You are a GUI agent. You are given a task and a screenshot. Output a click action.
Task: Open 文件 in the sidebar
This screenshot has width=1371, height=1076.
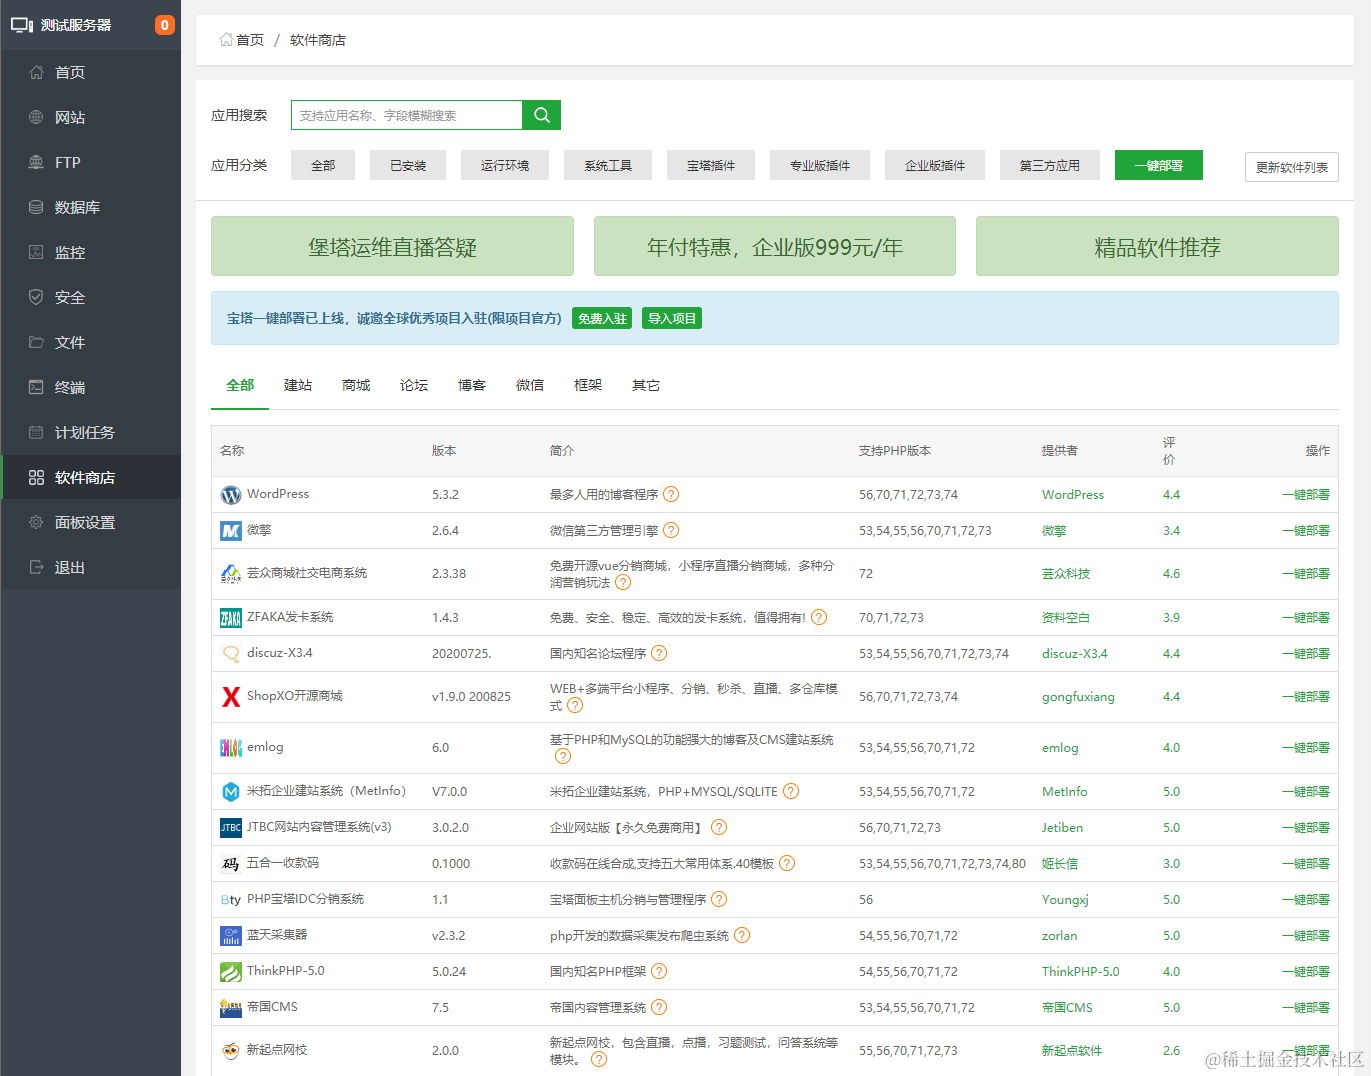91,342
